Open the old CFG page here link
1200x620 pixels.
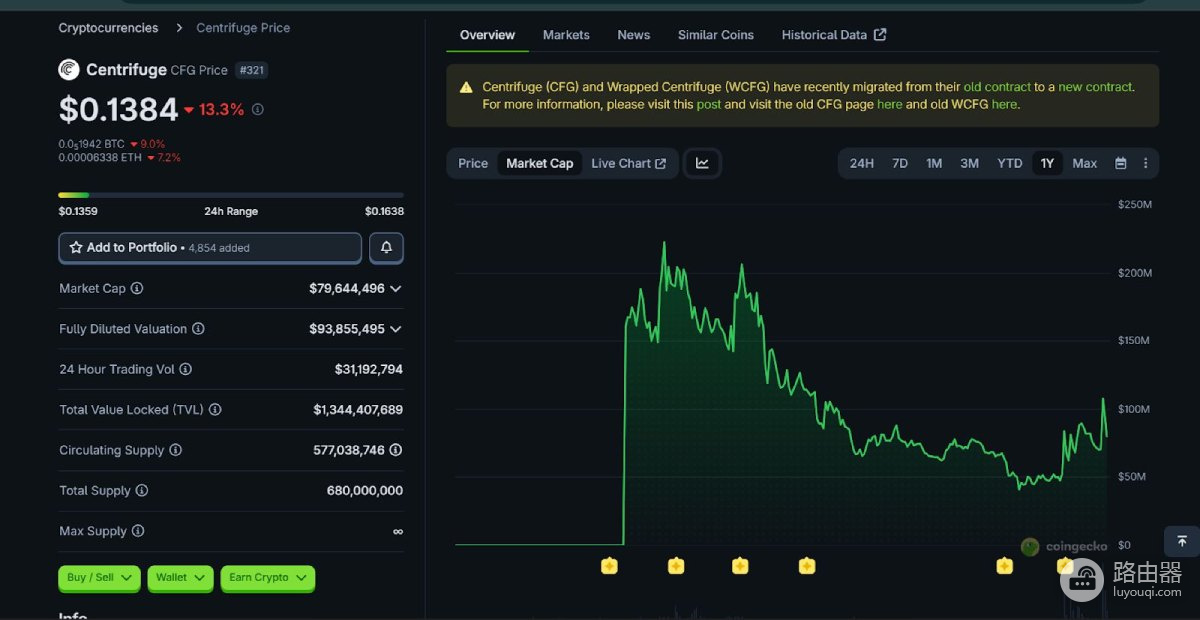click(889, 104)
